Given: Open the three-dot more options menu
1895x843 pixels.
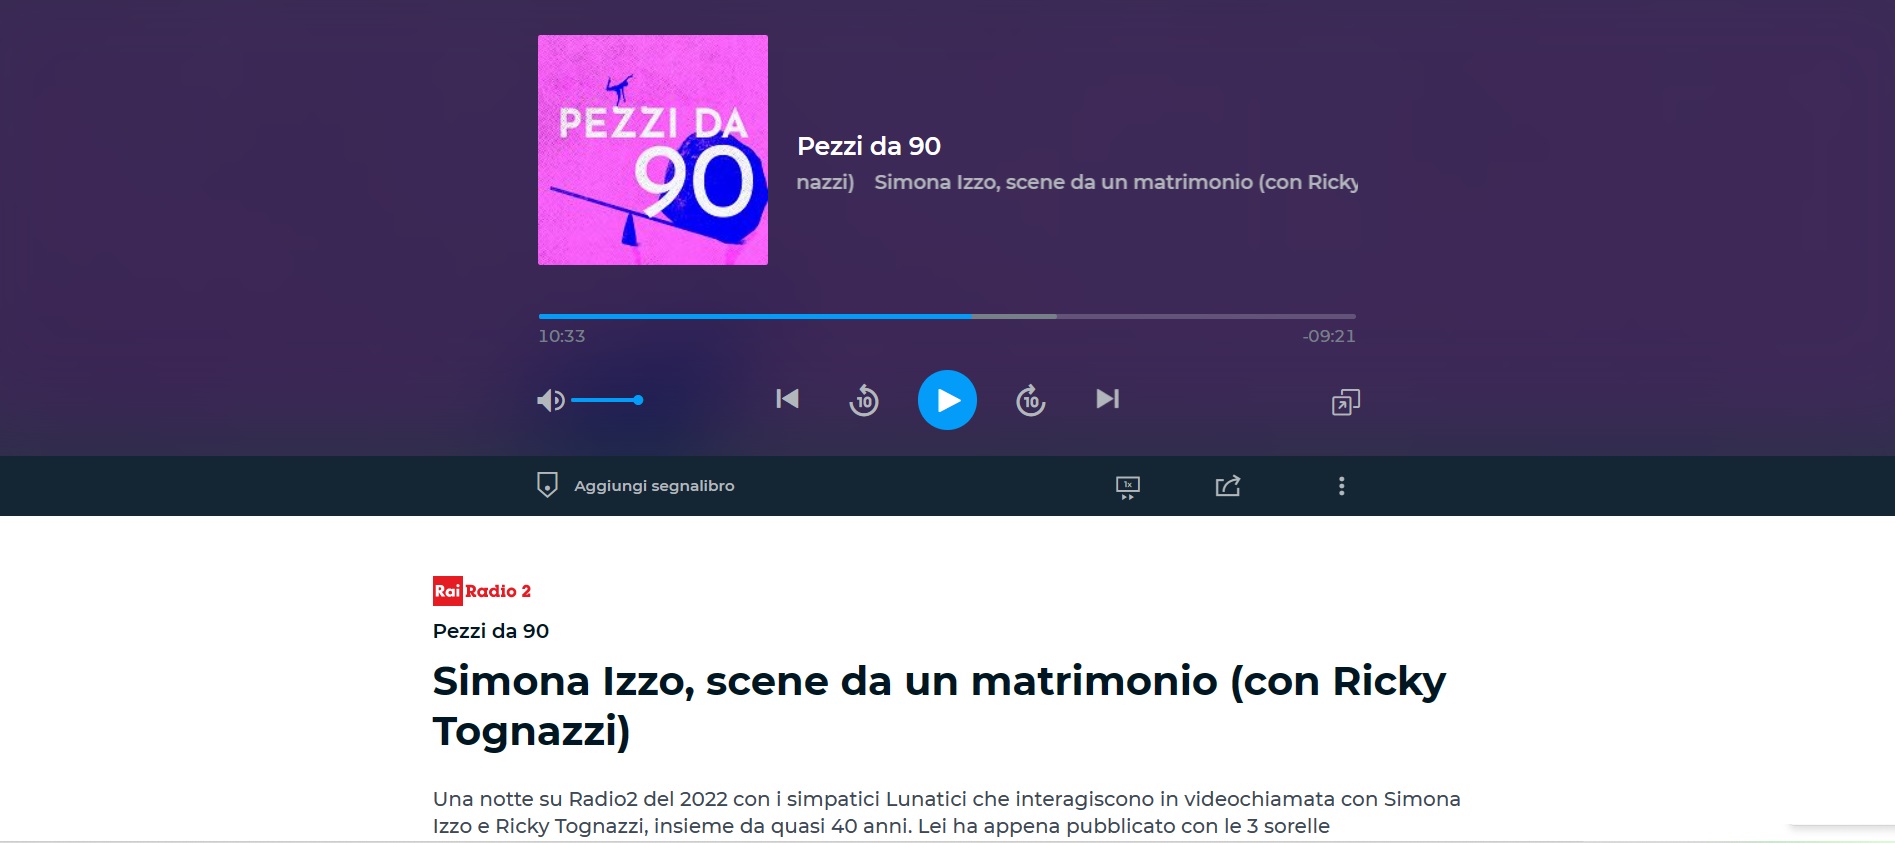Looking at the screenshot, I should tap(1342, 486).
